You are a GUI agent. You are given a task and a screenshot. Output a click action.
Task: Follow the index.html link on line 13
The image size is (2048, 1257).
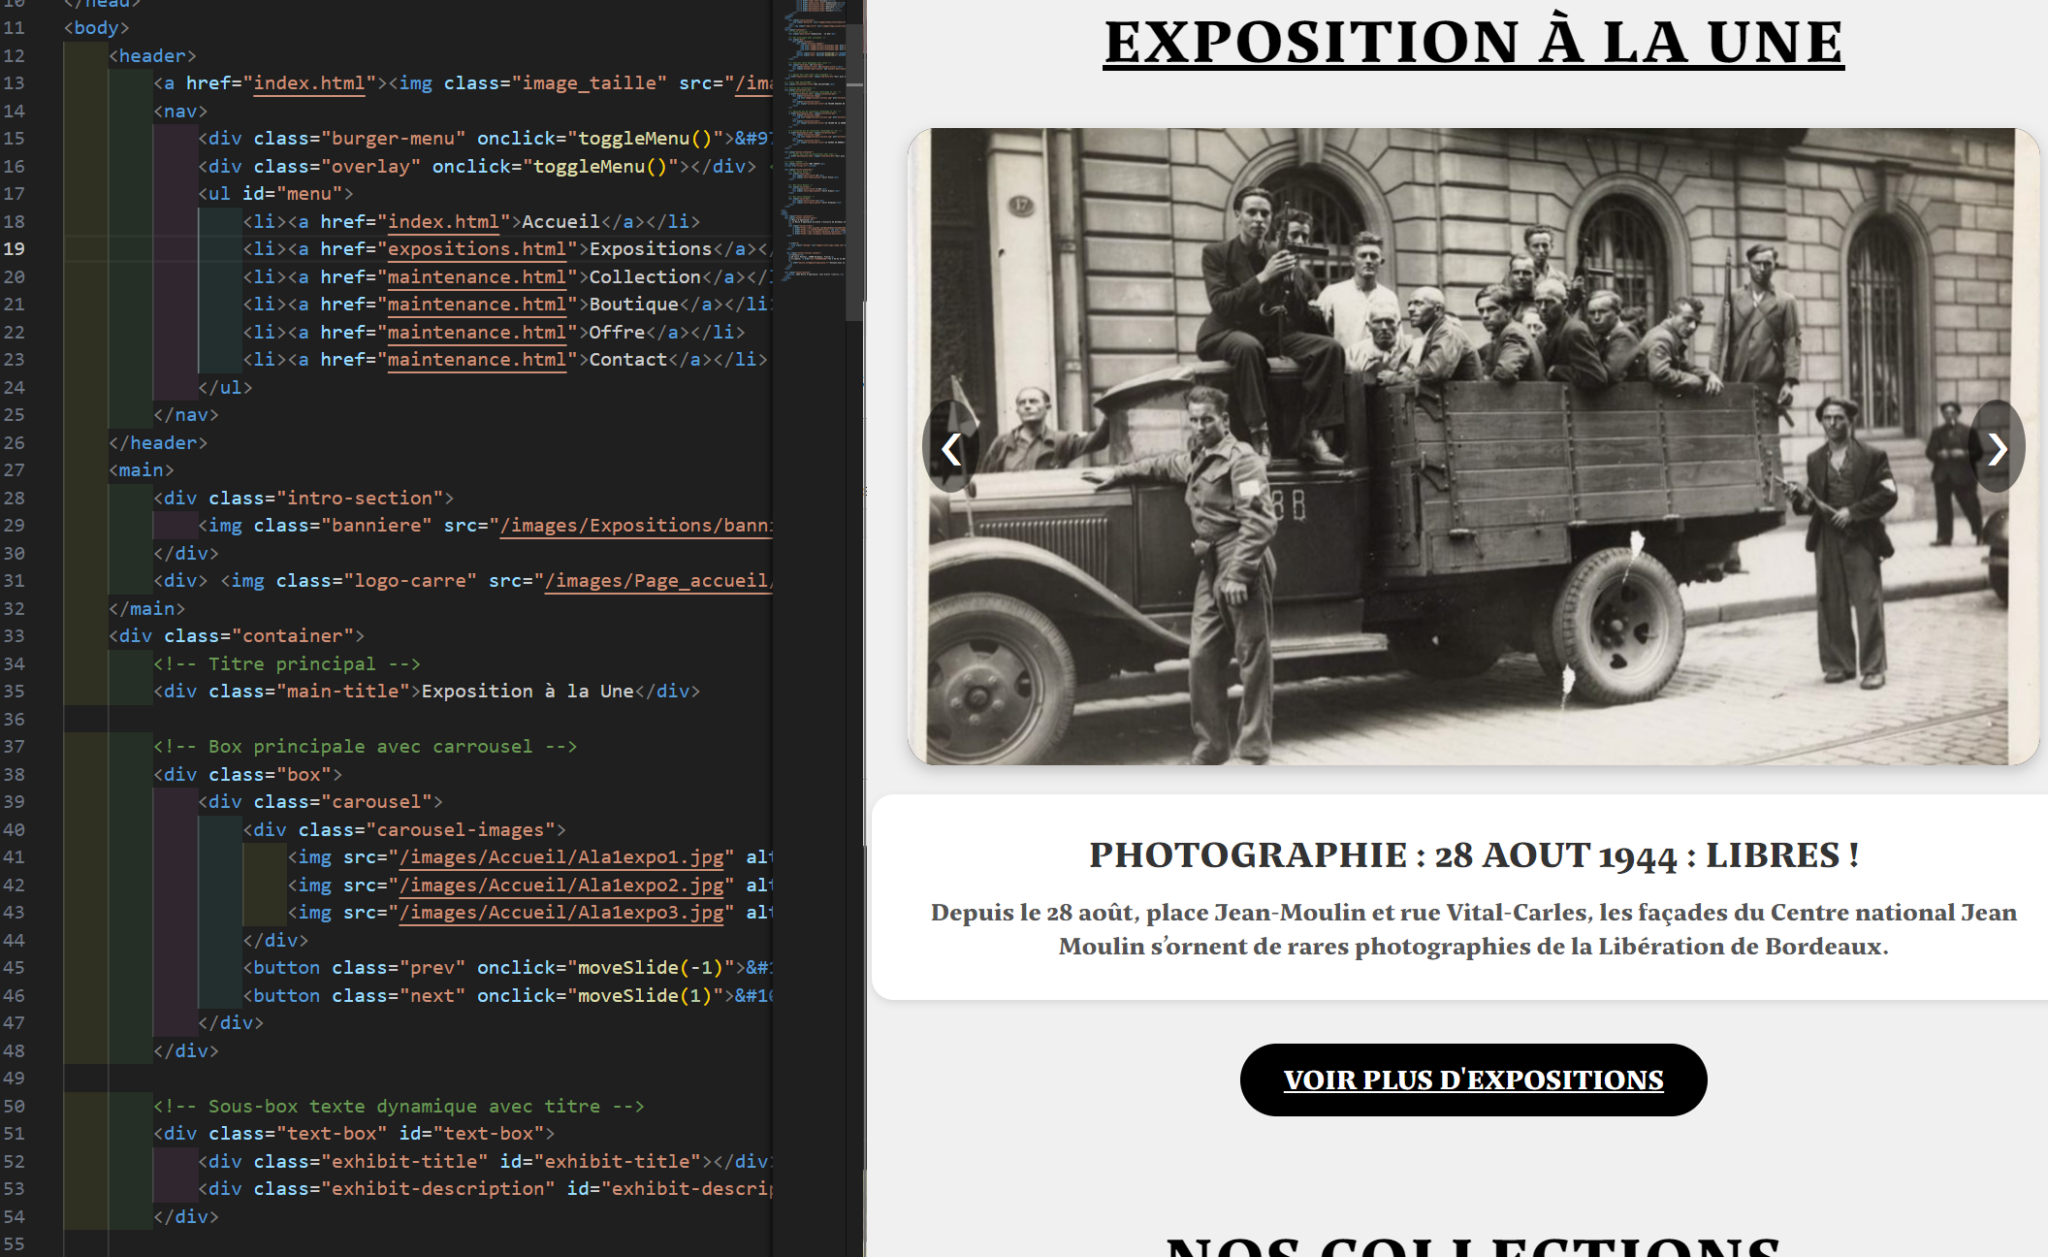309,83
